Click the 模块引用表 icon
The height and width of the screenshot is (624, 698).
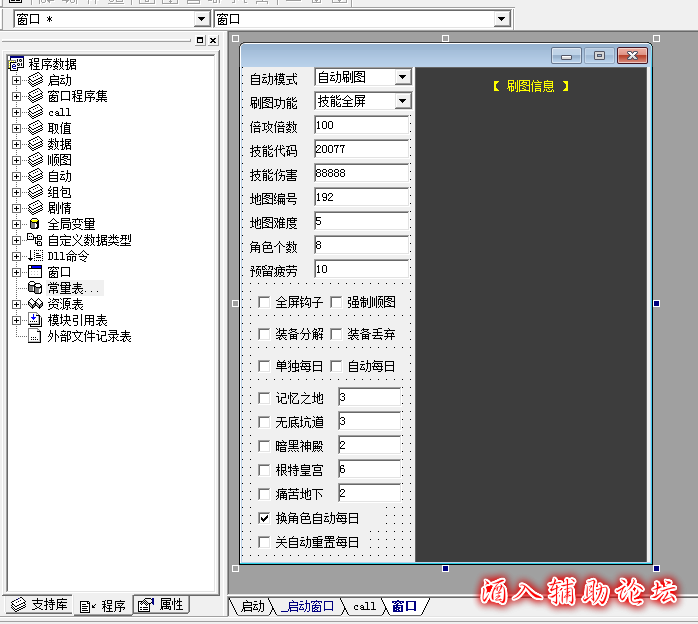(x=35, y=320)
